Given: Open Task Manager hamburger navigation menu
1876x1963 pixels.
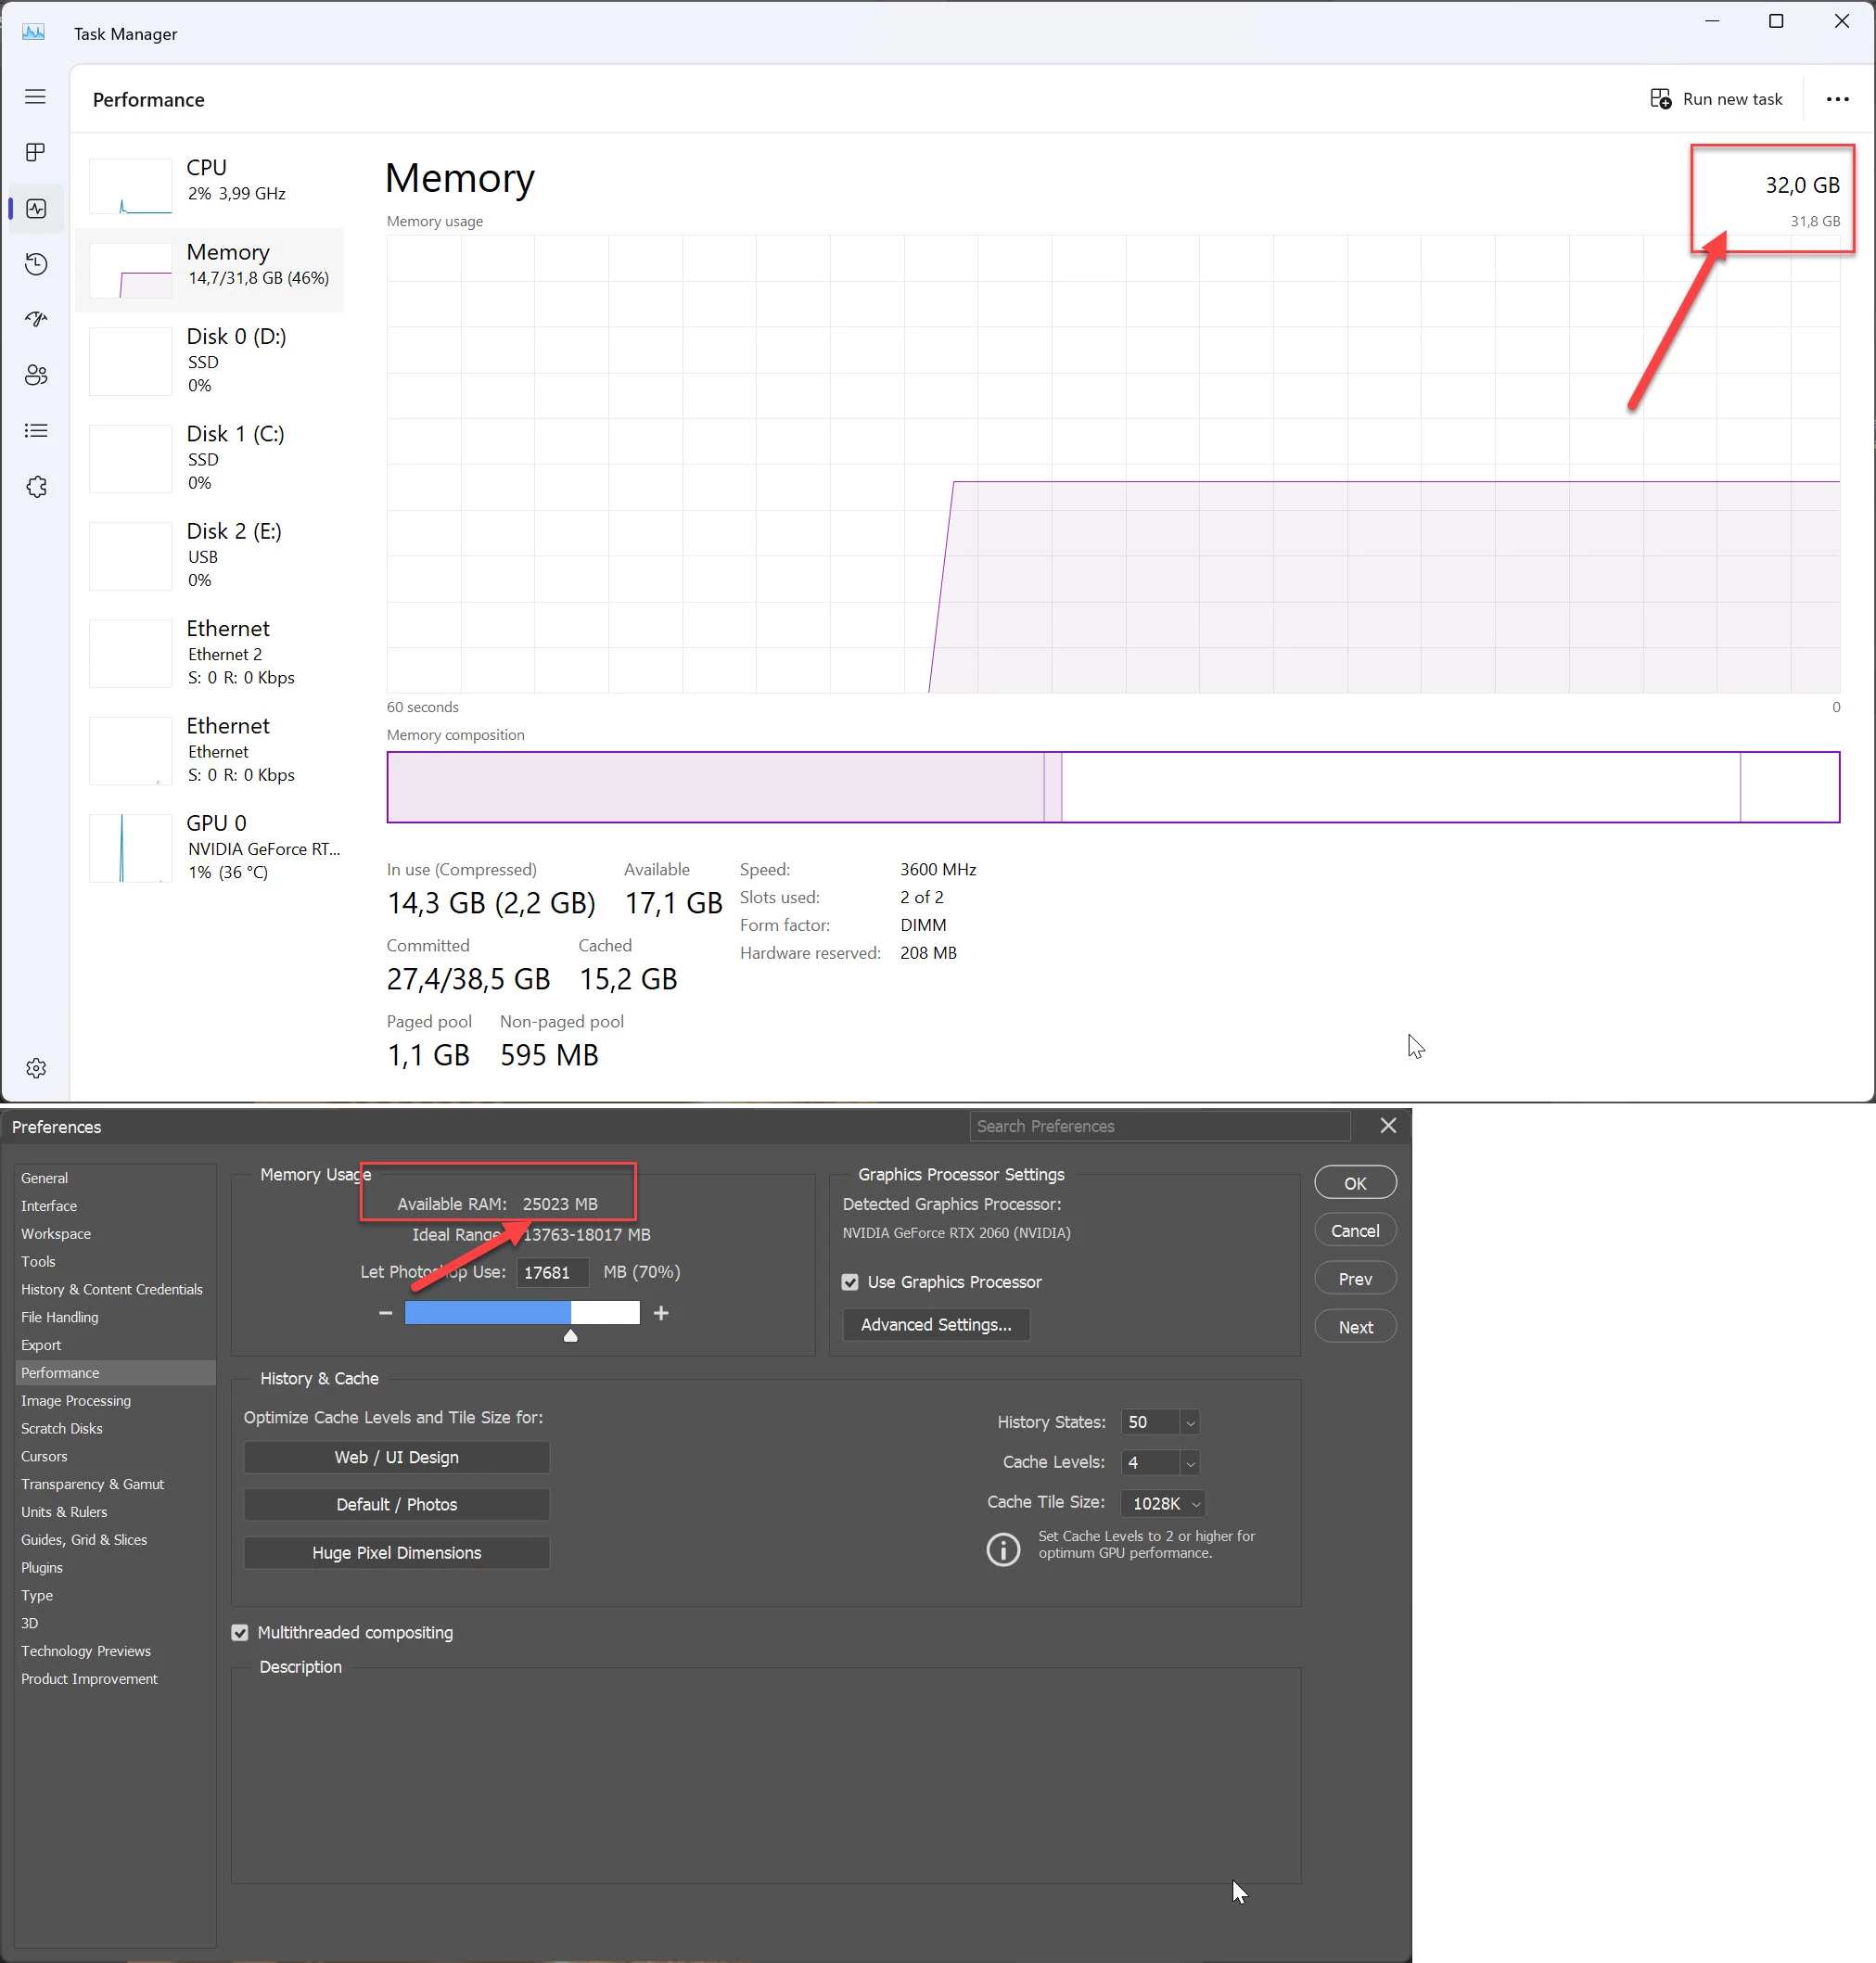Looking at the screenshot, I should [x=36, y=97].
